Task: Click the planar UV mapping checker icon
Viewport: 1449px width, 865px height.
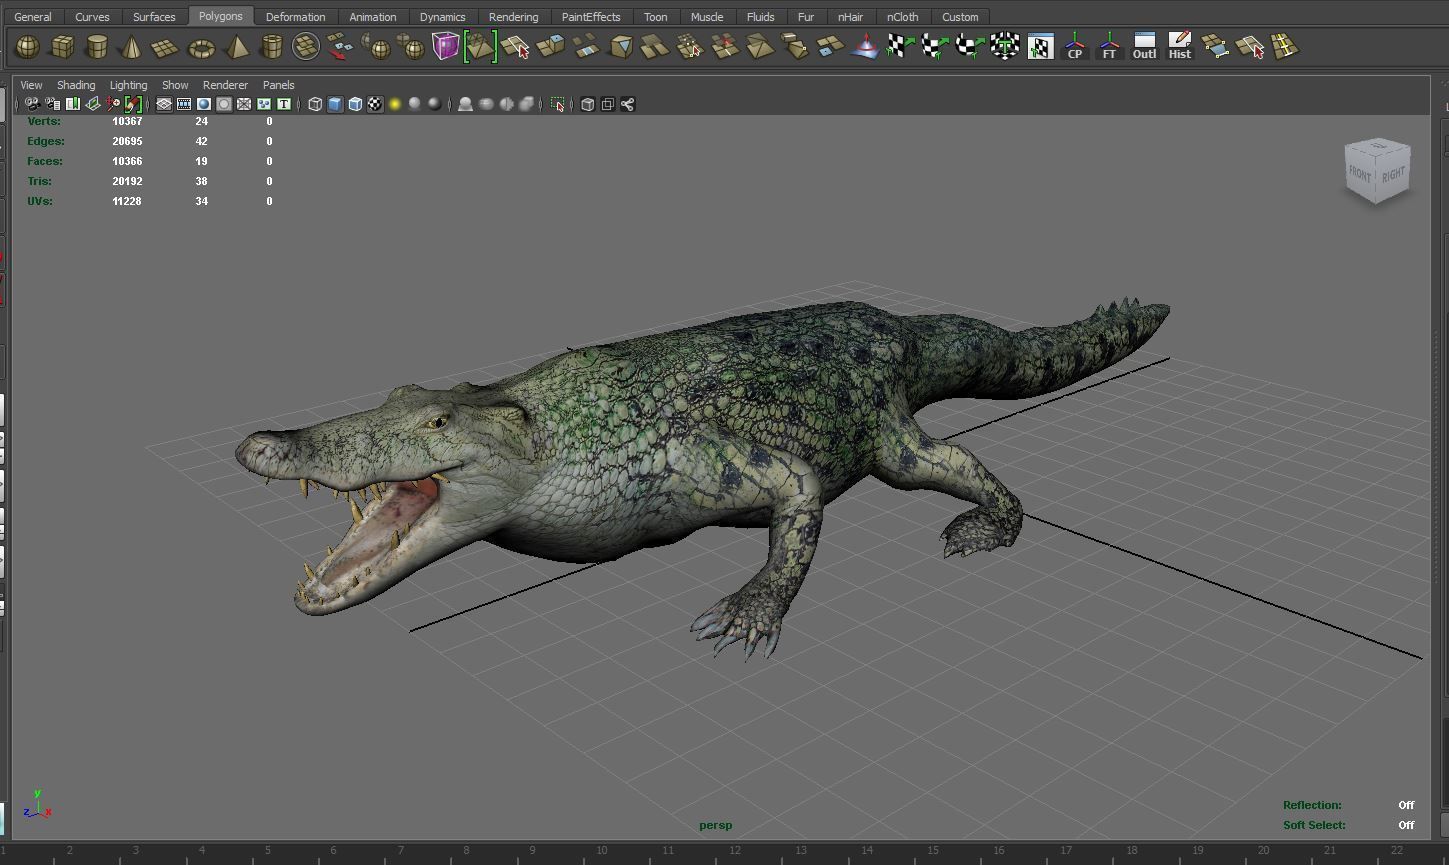Action: point(899,46)
